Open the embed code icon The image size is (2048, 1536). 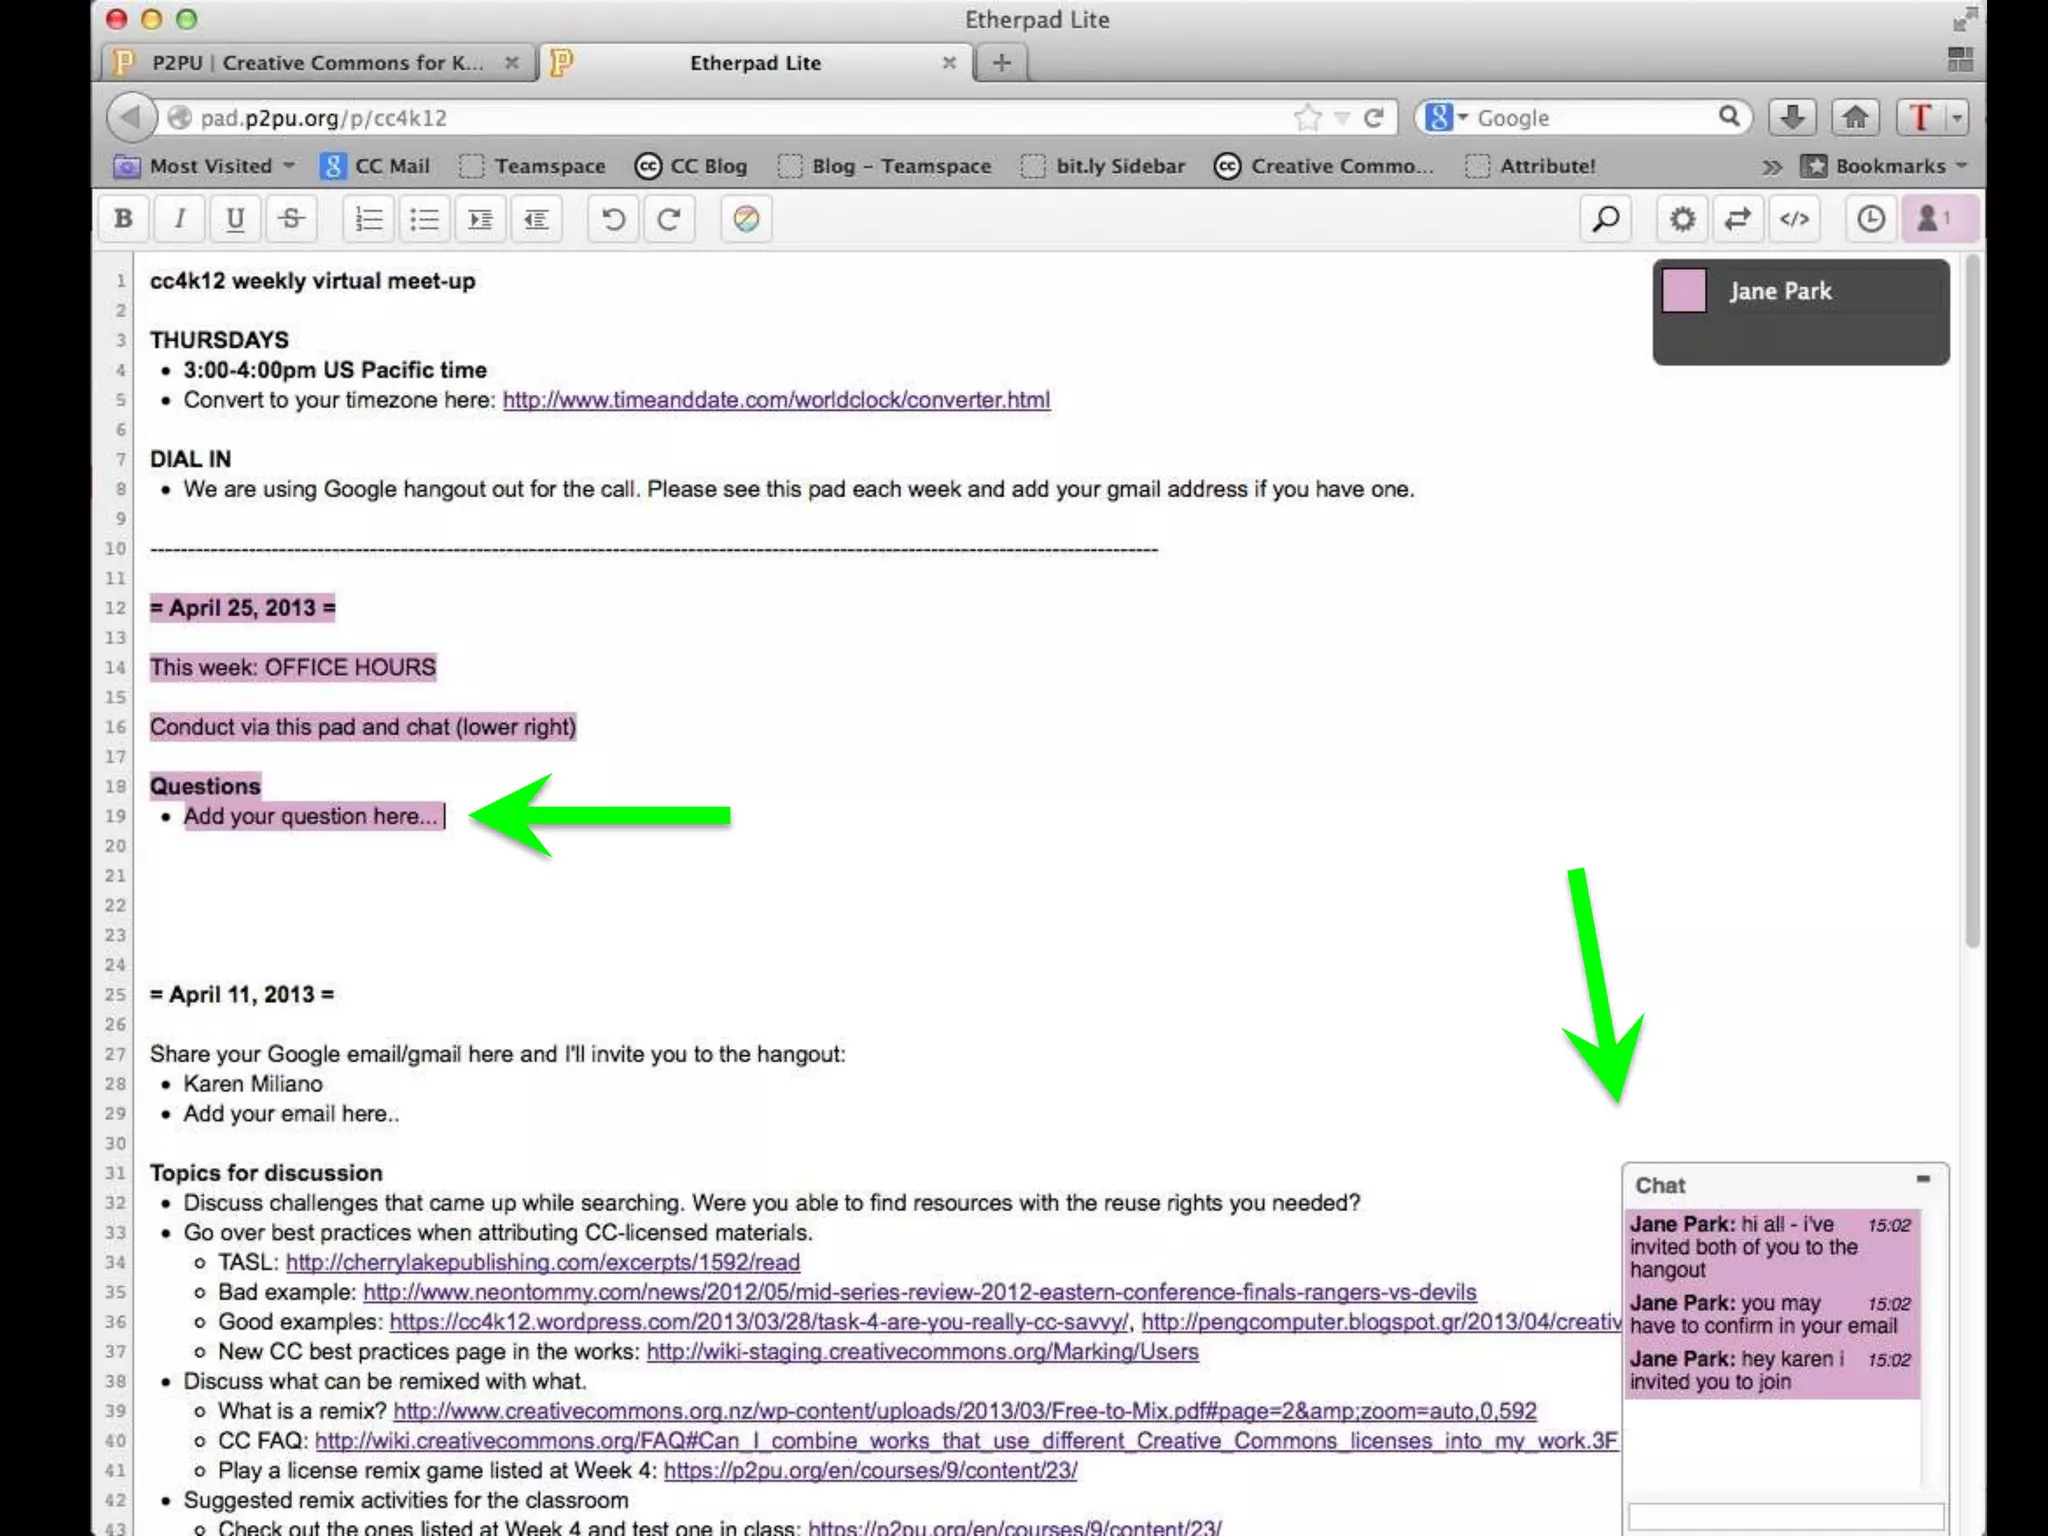pyautogui.click(x=1794, y=219)
